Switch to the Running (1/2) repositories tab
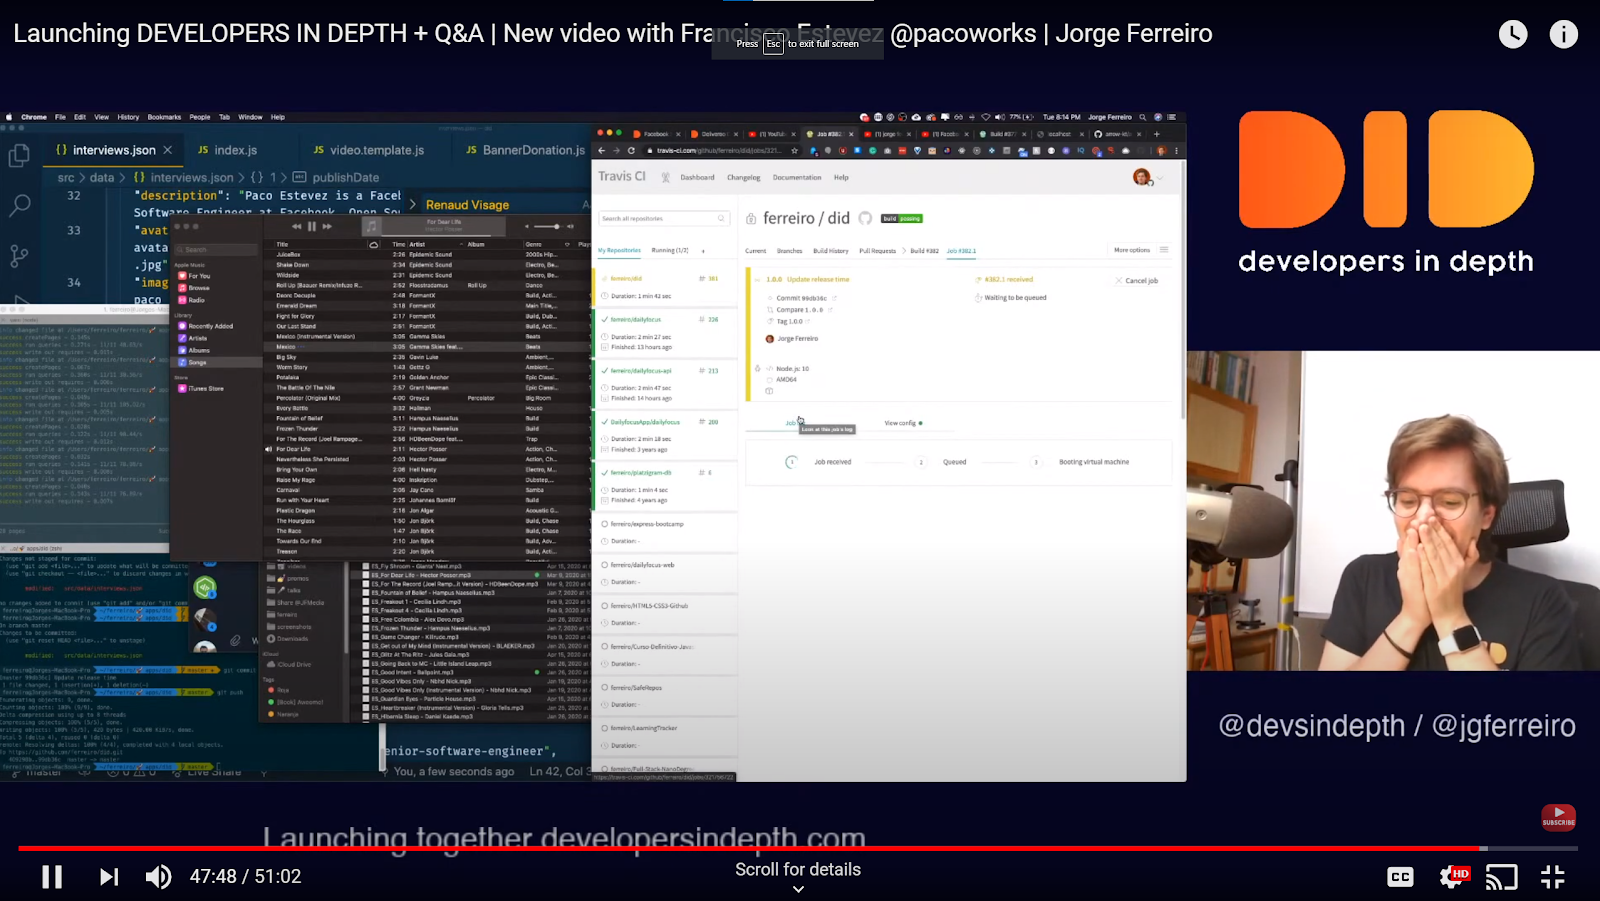This screenshot has width=1600, height=901. coord(670,250)
